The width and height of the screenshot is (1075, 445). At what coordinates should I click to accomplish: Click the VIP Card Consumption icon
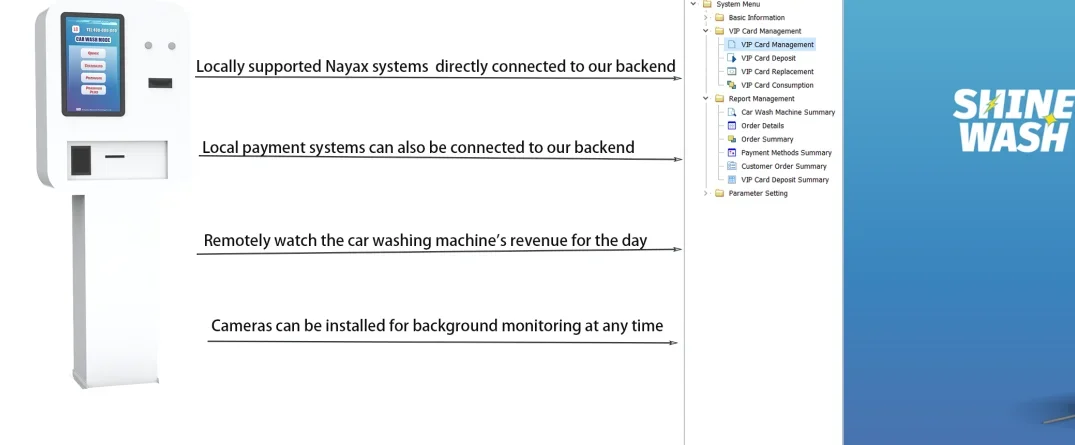pyautogui.click(x=732, y=85)
